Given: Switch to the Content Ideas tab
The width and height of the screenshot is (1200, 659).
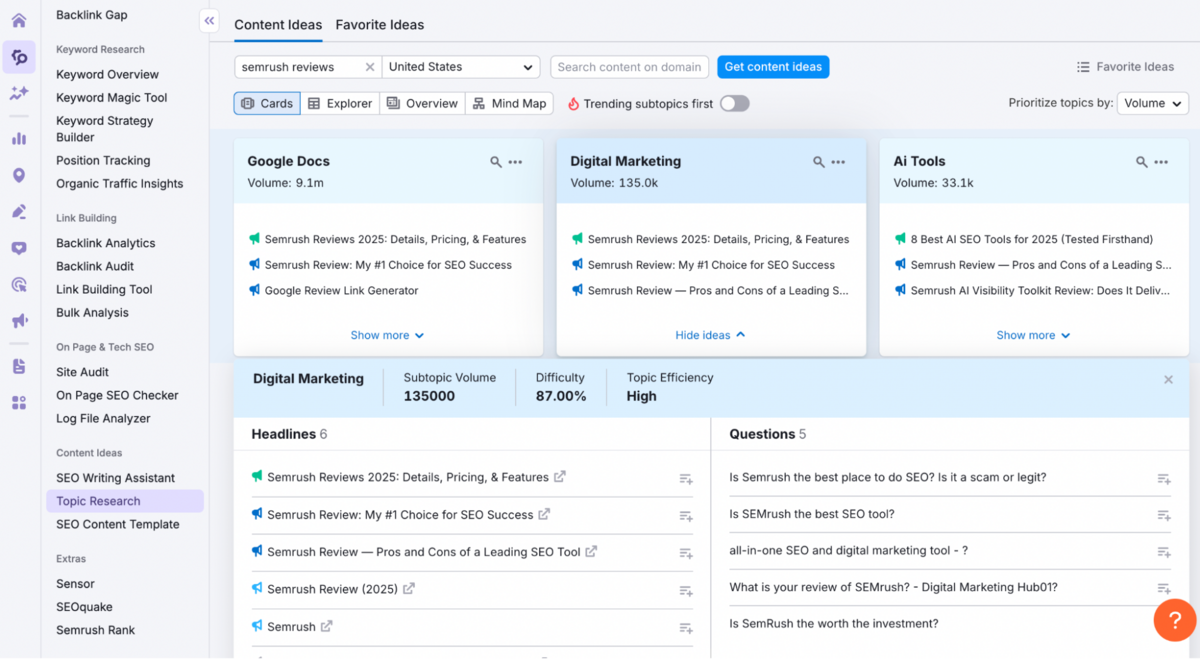Looking at the screenshot, I should [278, 25].
